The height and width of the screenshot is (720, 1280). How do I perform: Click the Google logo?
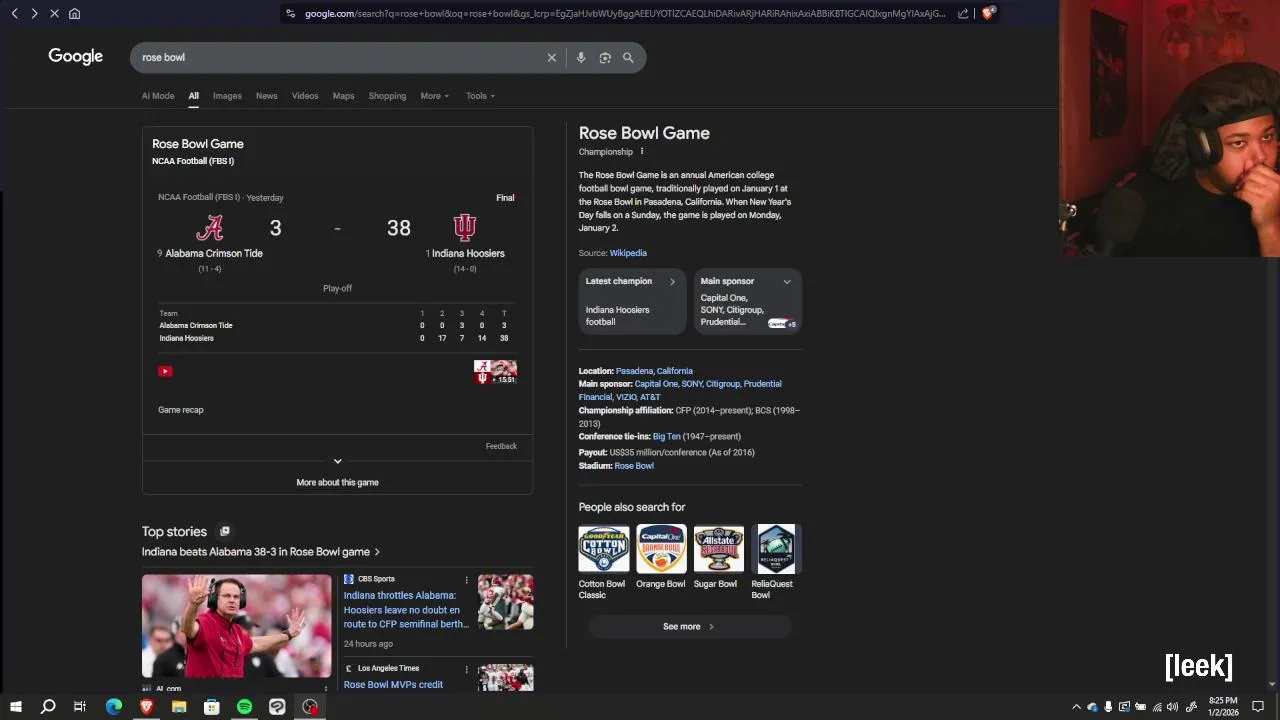click(x=76, y=57)
